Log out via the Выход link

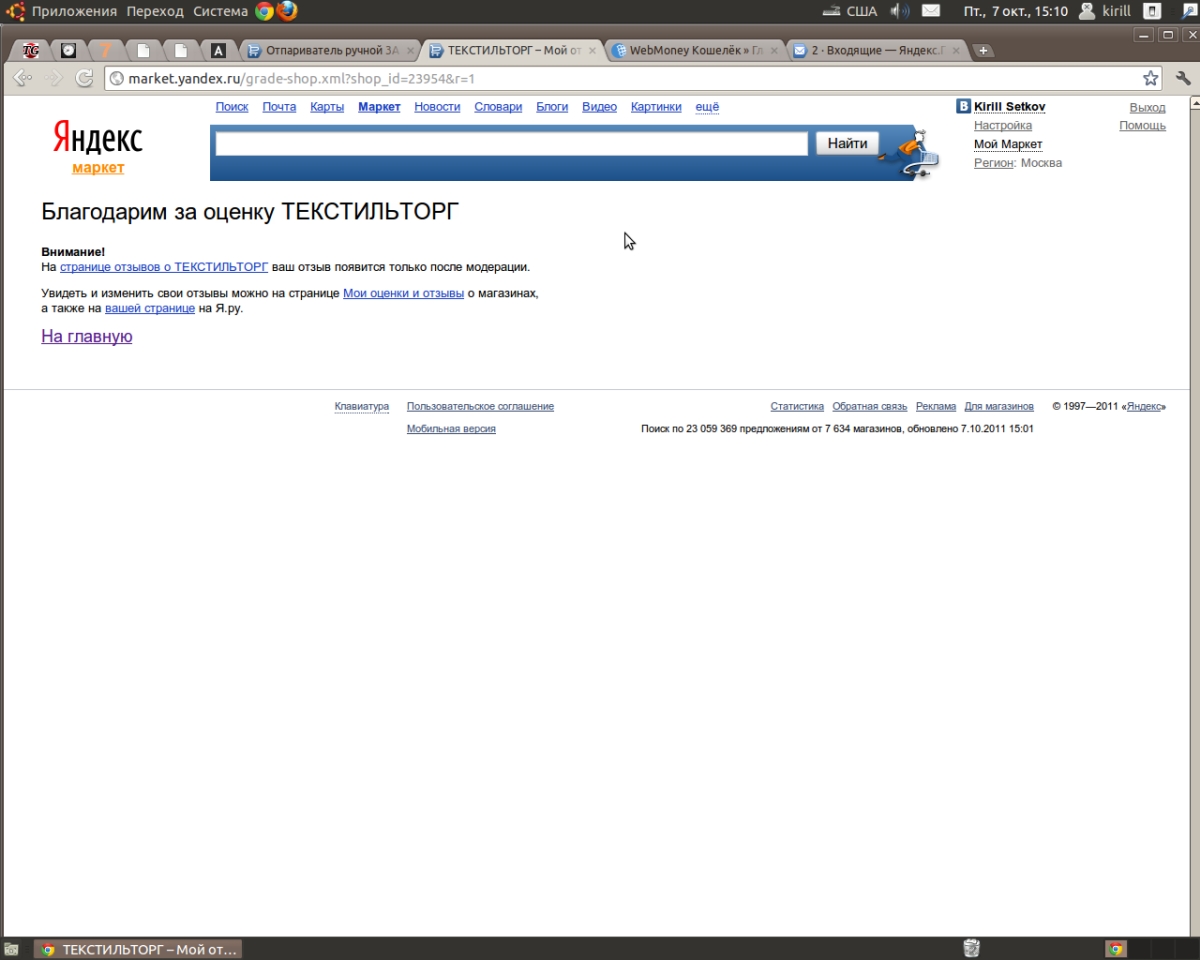click(x=1147, y=107)
